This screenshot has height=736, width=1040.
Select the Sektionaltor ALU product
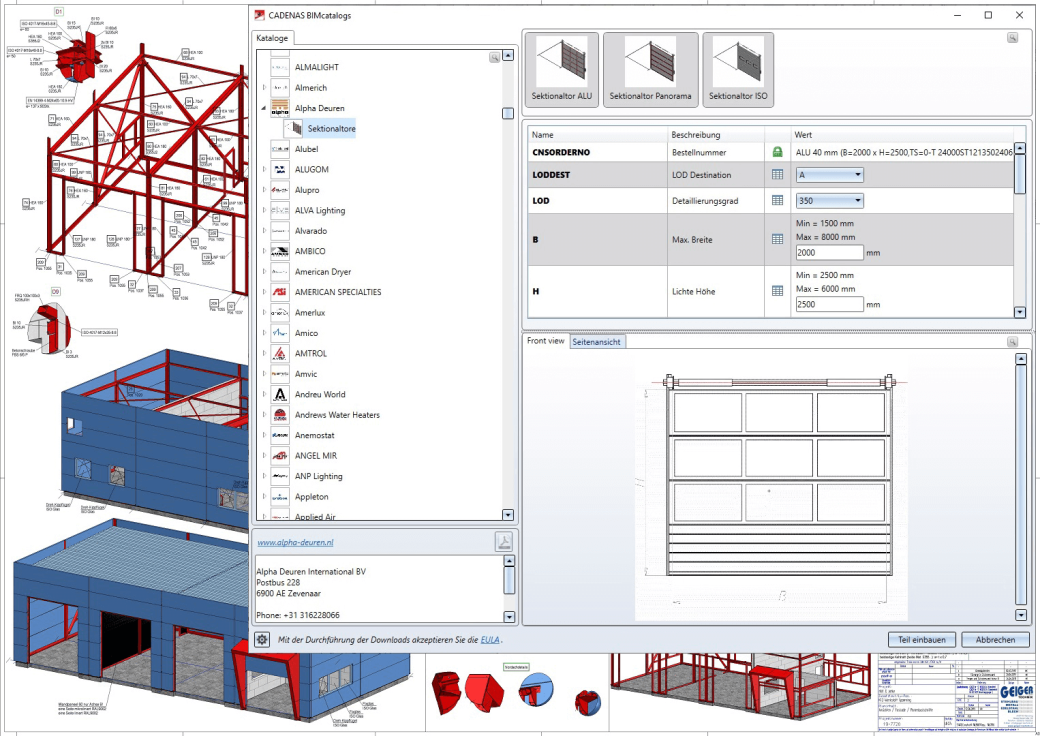(x=562, y=70)
